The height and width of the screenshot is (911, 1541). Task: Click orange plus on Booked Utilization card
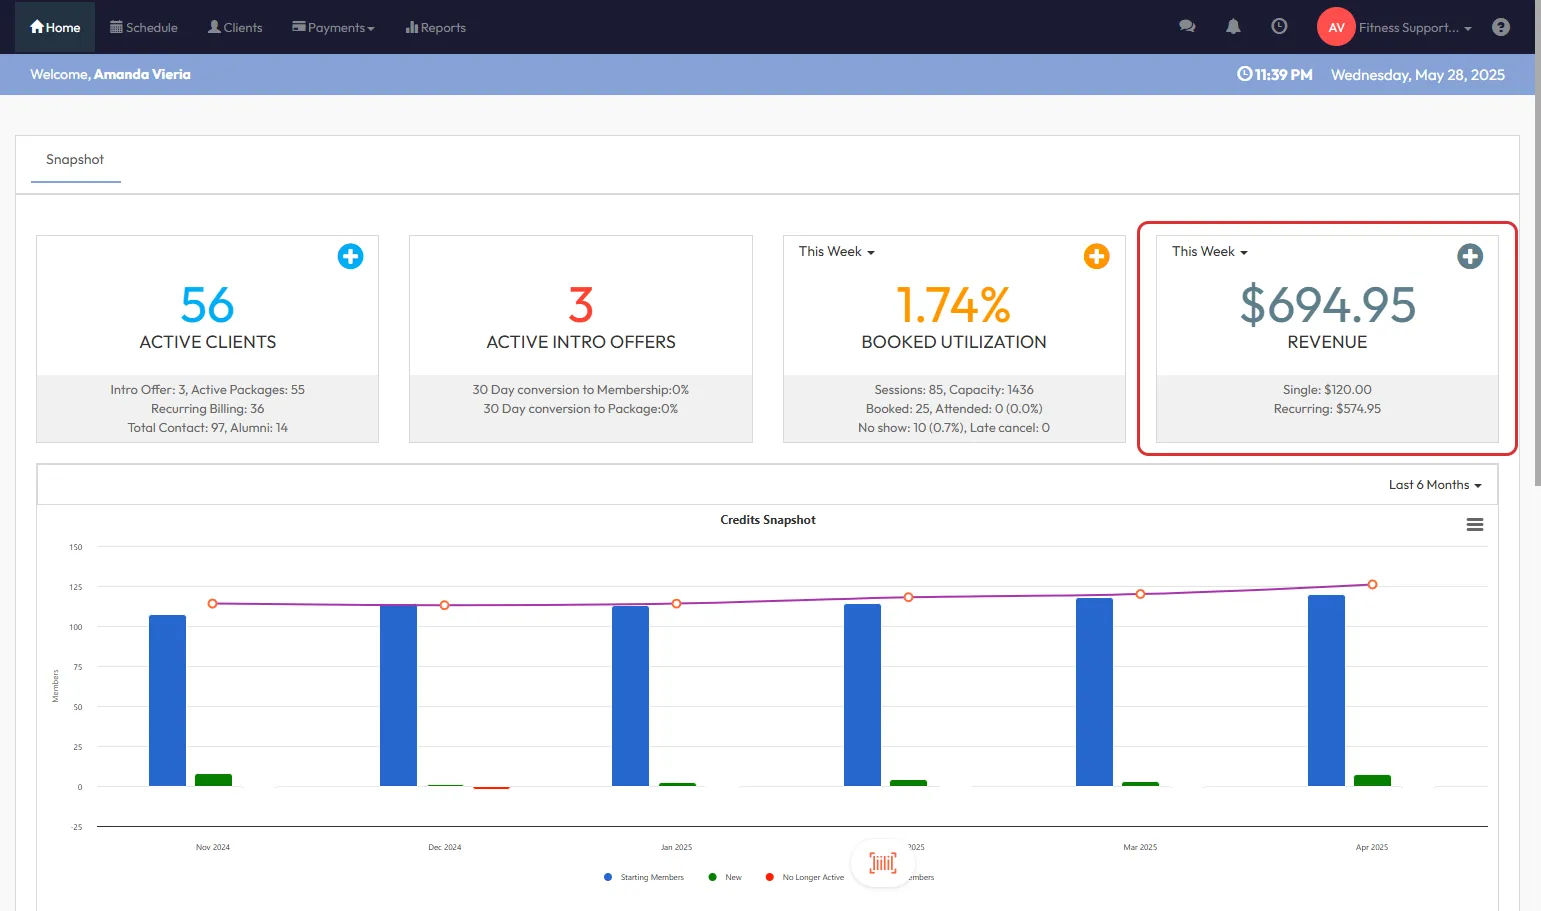click(1096, 256)
